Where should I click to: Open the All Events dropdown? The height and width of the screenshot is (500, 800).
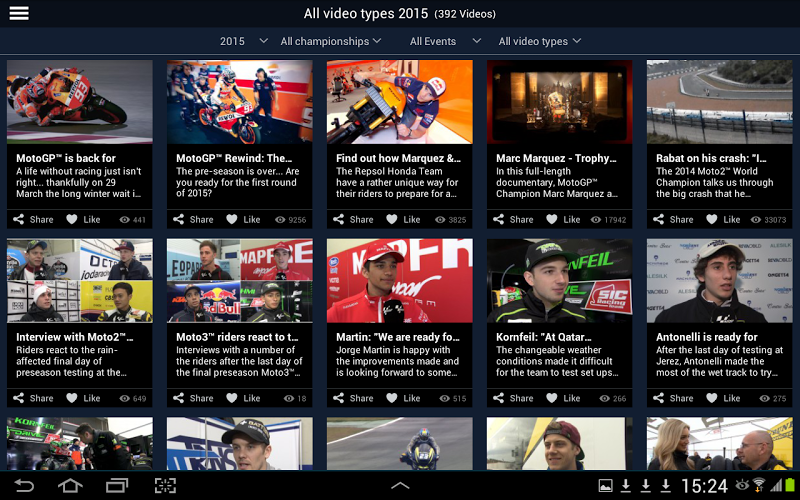coord(445,41)
